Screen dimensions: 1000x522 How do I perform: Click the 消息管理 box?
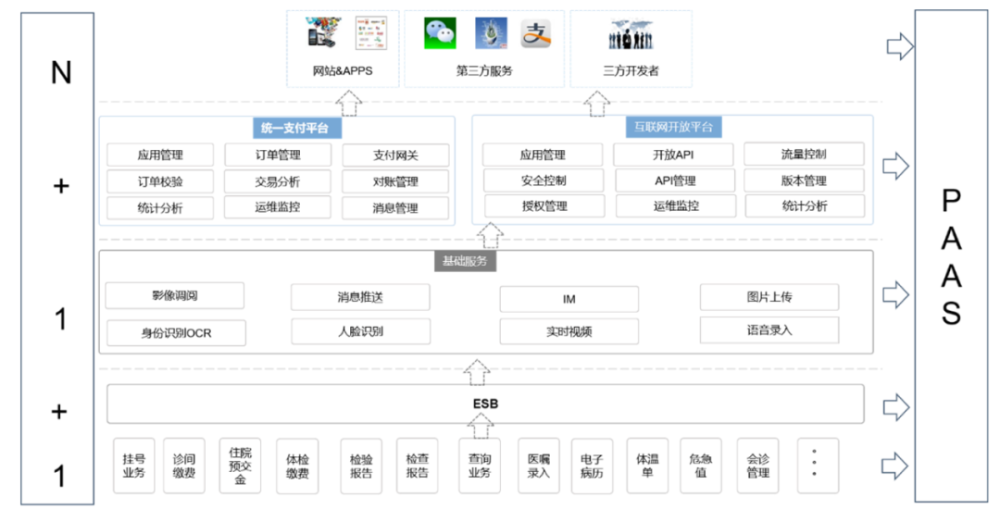[x=395, y=208]
